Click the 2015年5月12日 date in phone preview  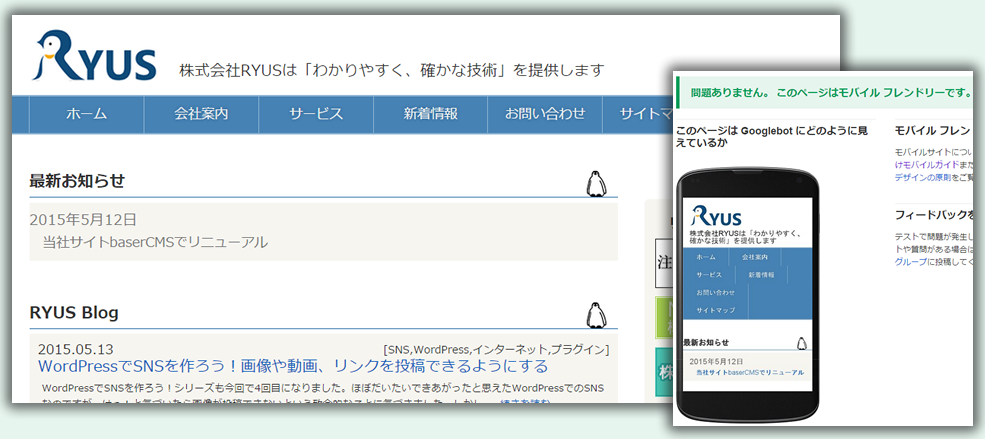[x=716, y=362]
